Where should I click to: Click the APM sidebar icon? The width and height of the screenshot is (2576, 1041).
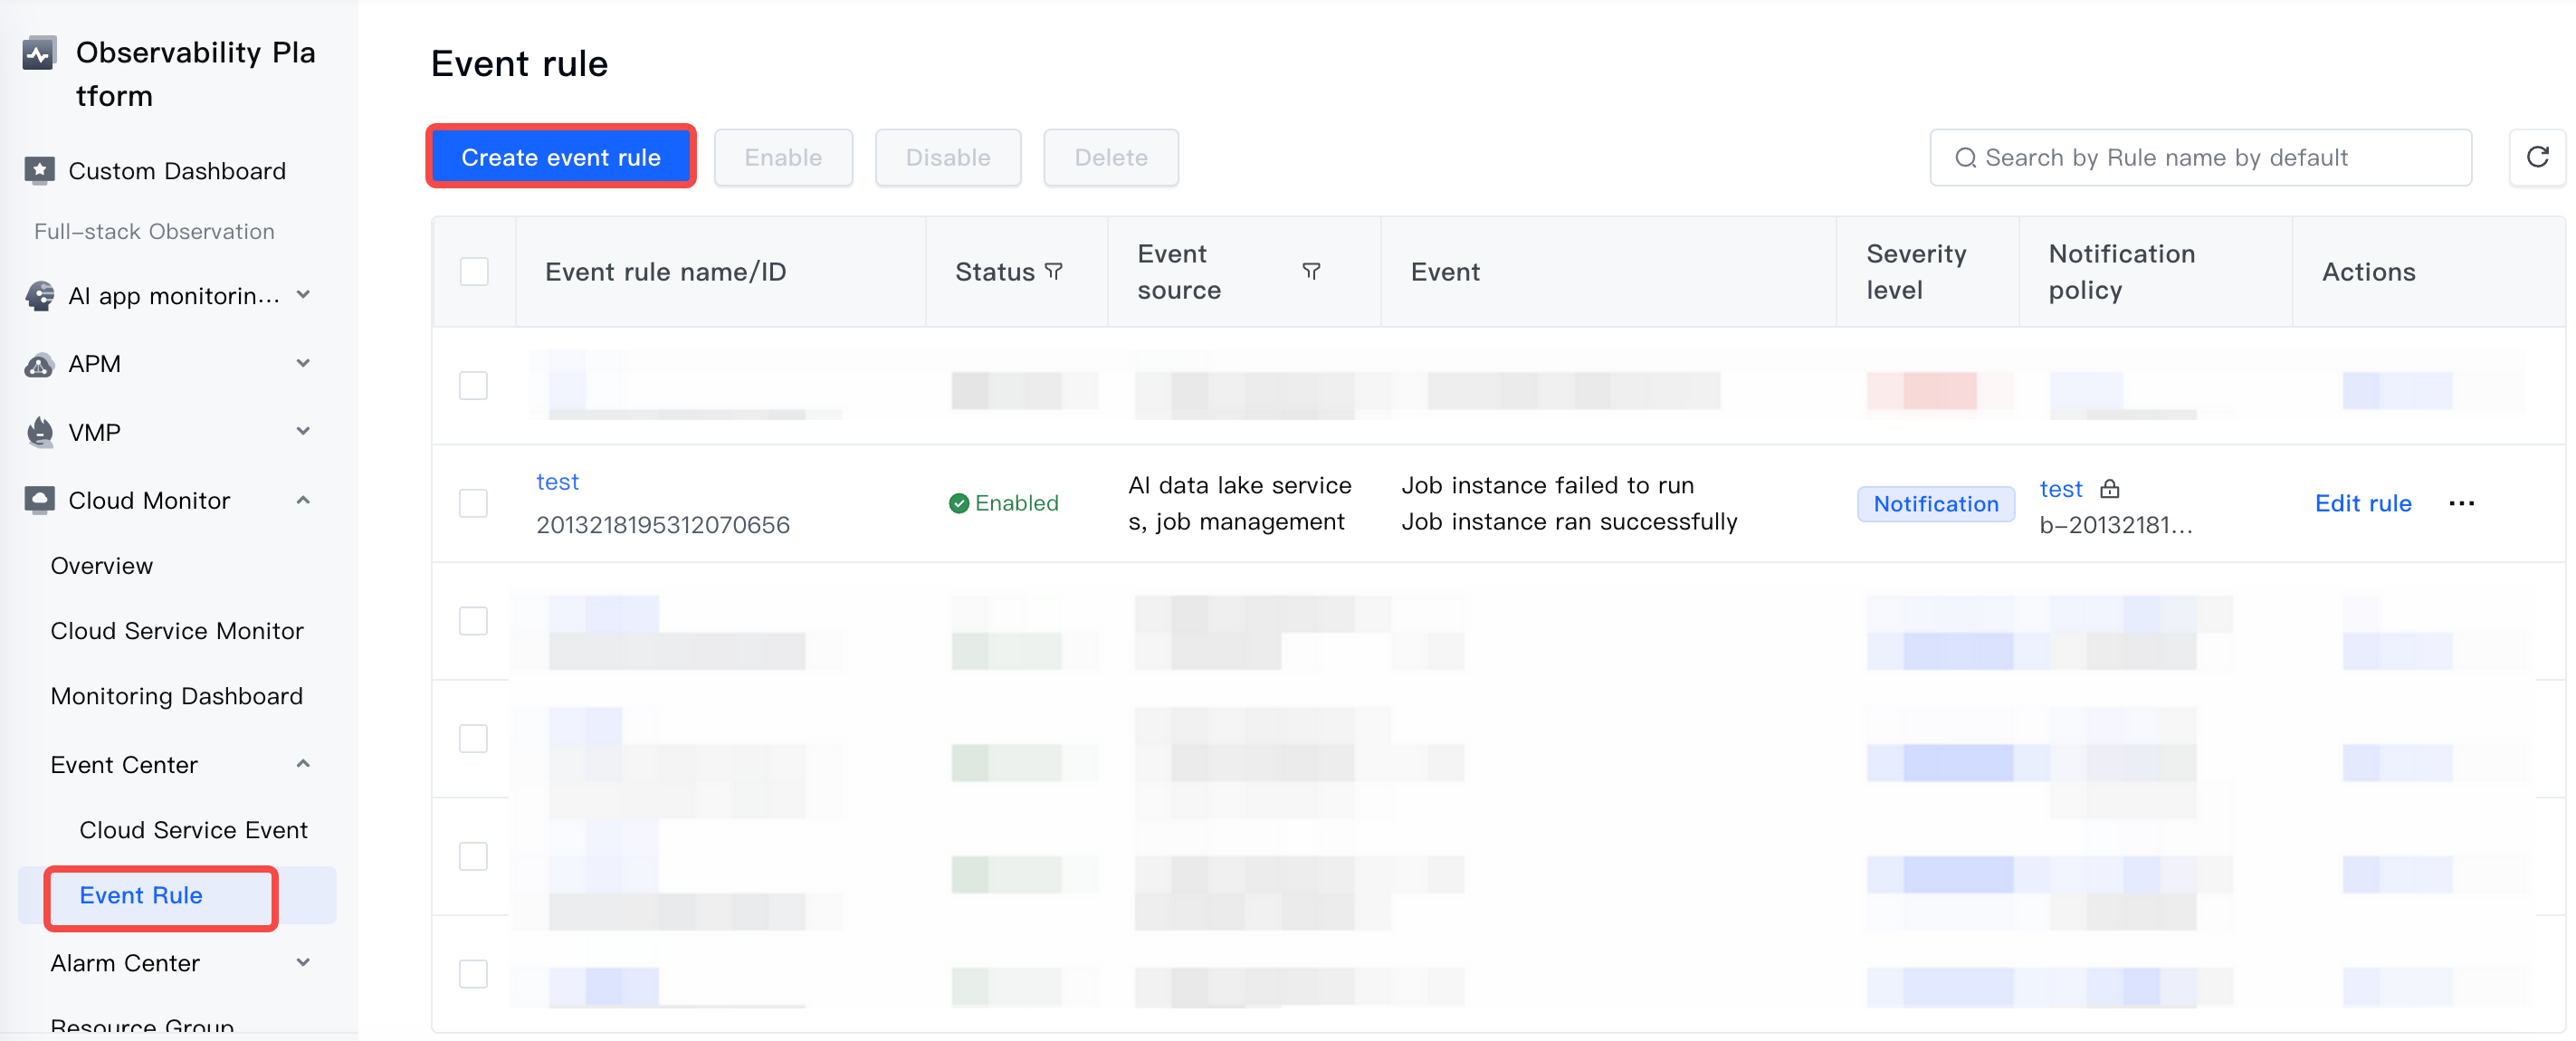tap(39, 364)
